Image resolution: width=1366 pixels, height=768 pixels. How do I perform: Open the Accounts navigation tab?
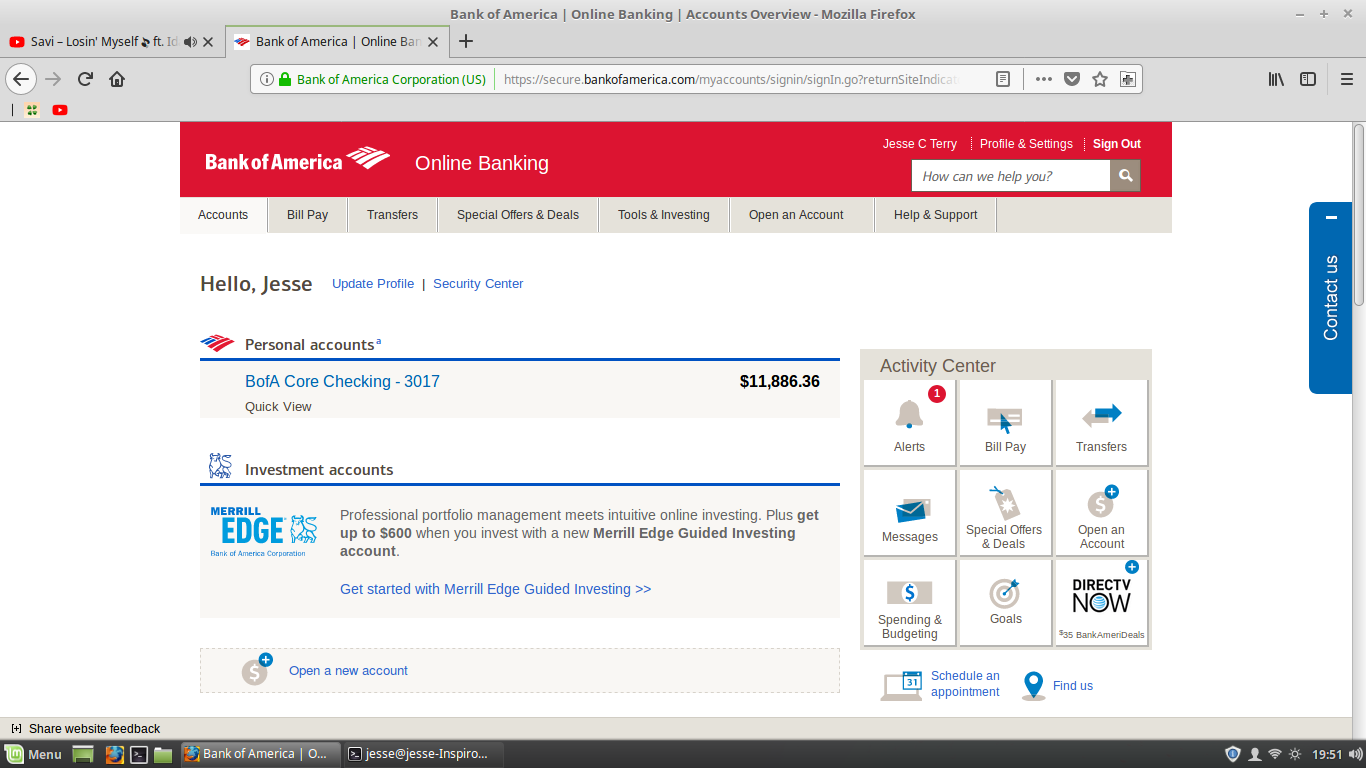coord(223,215)
